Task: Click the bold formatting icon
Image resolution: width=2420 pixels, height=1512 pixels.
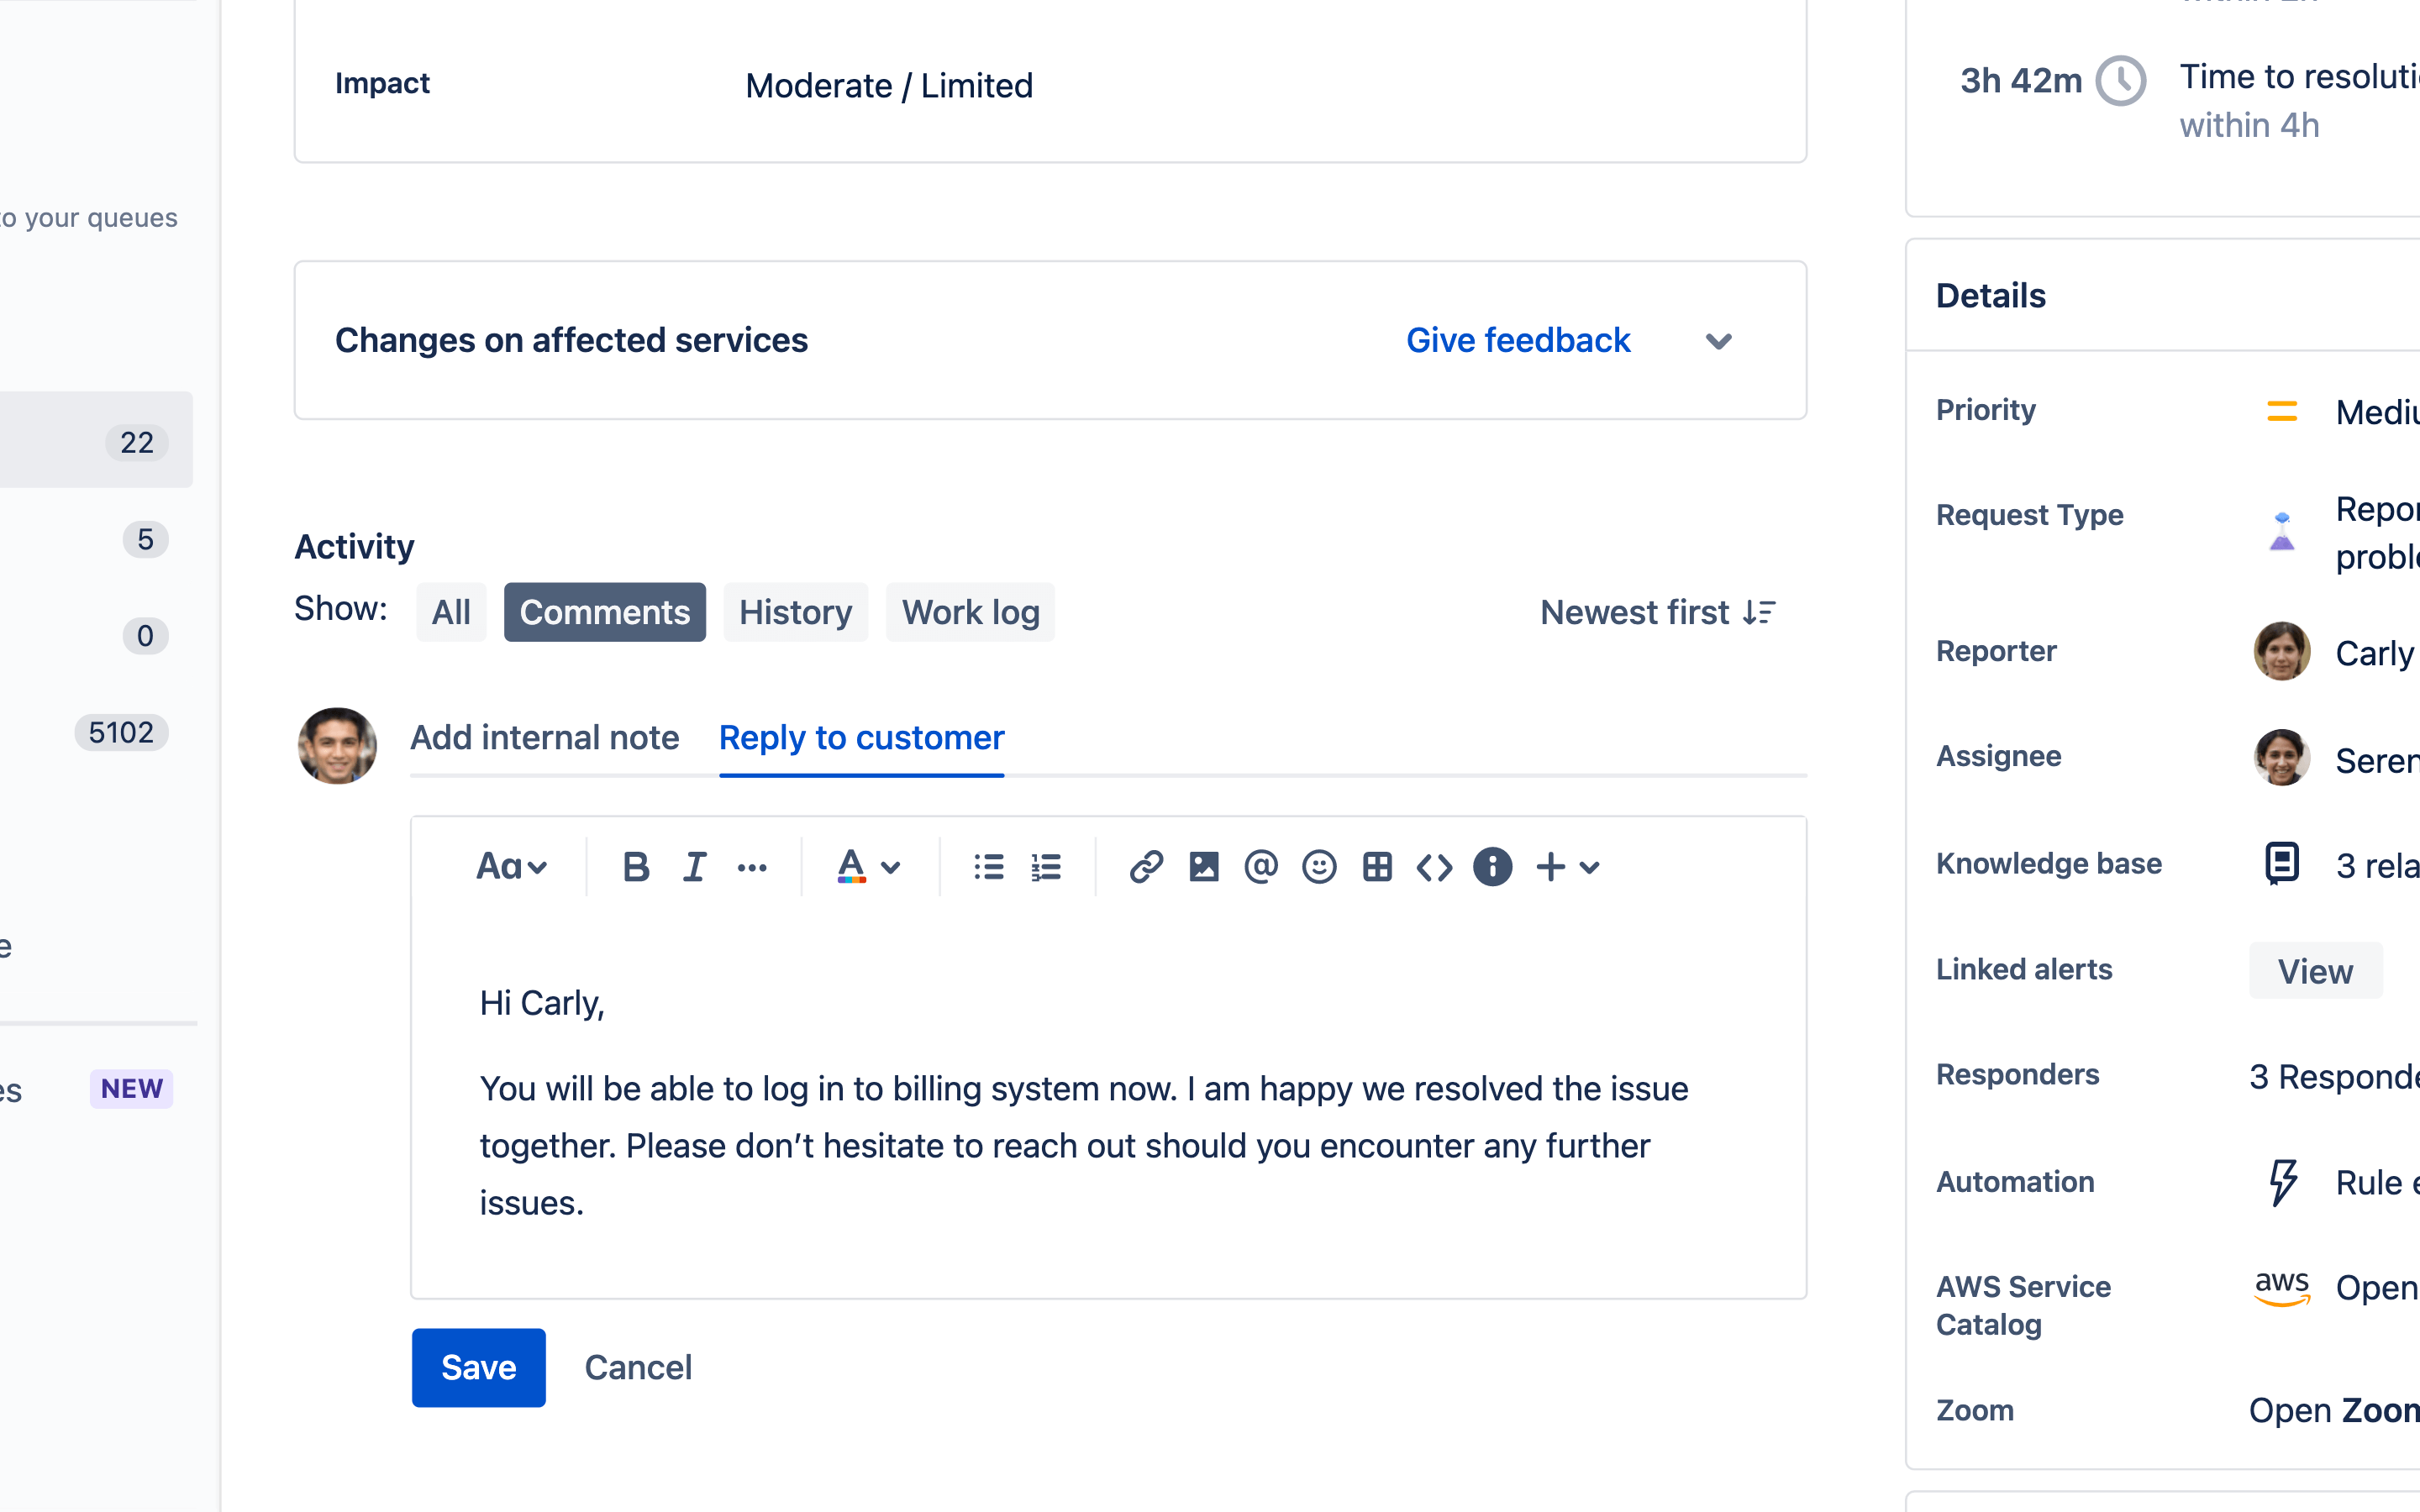Action: coord(636,866)
